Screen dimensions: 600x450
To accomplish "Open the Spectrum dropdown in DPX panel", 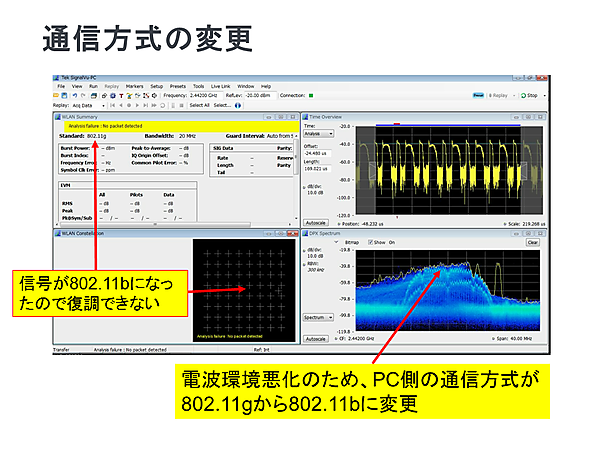I will pos(318,318).
